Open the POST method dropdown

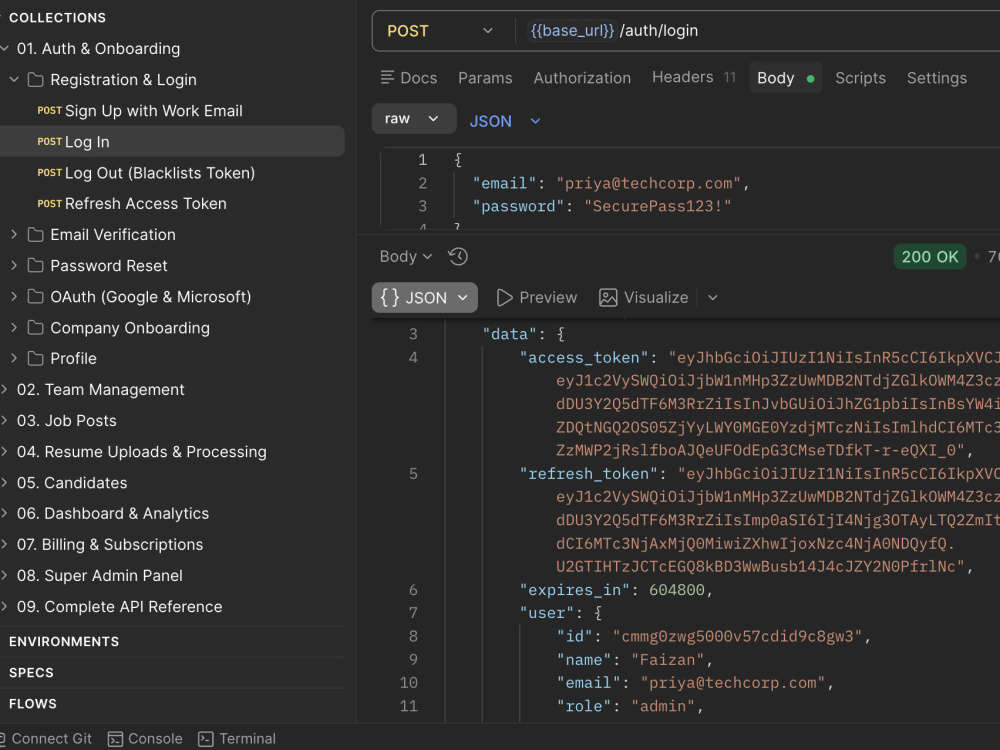pyautogui.click(x=440, y=31)
